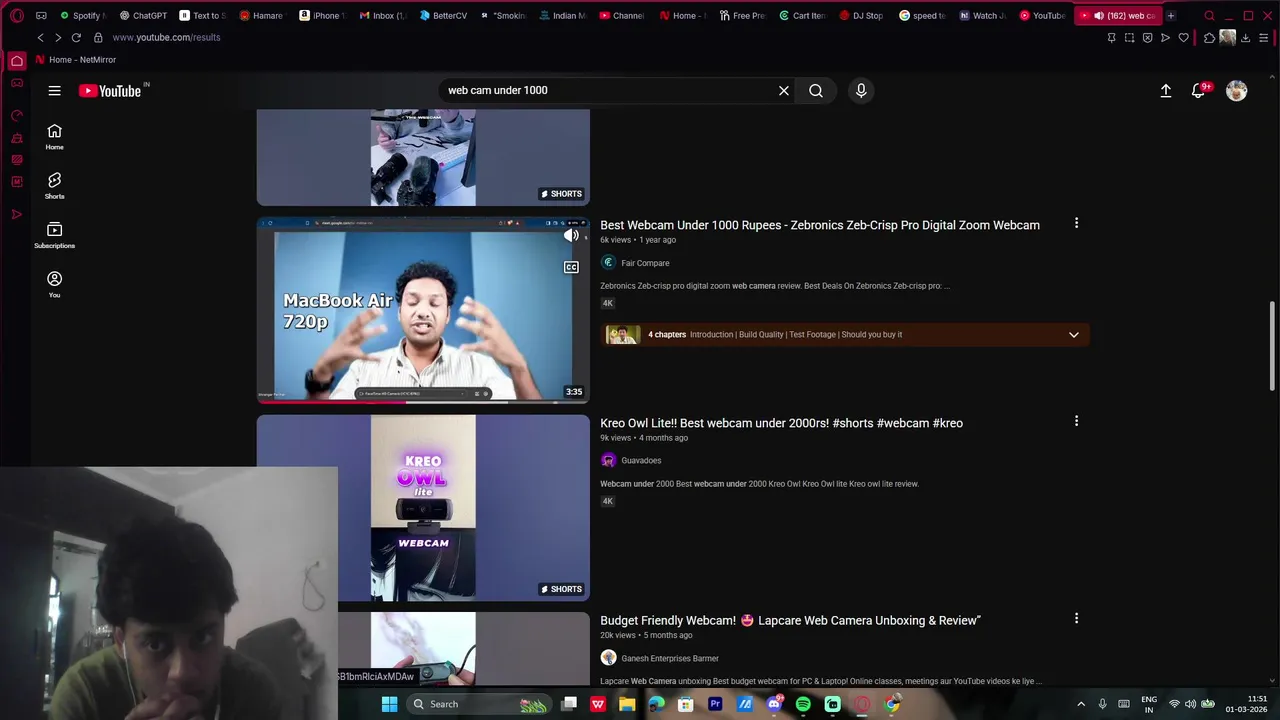Open Shorts in the YouTube sidebar
Image resolution: width=1280 pixels, height=720 pixels.
(x=54, y=186)
